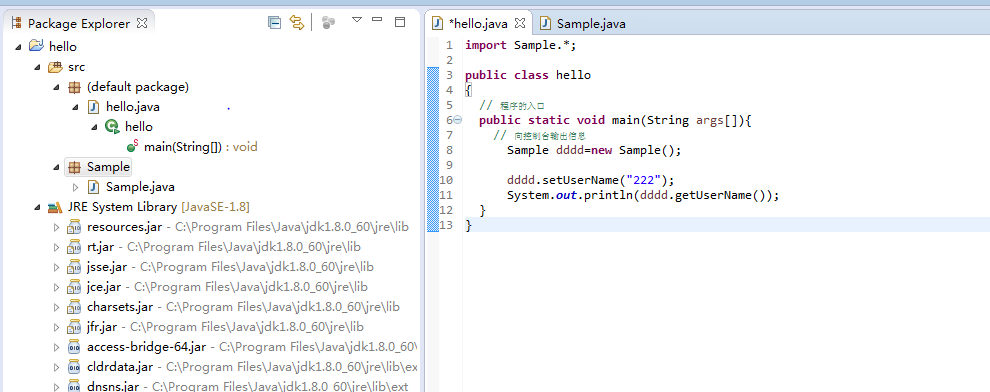The image size is (990, 392).
Task: Click the rt.jar jar icon
Action: click(75, 247)
